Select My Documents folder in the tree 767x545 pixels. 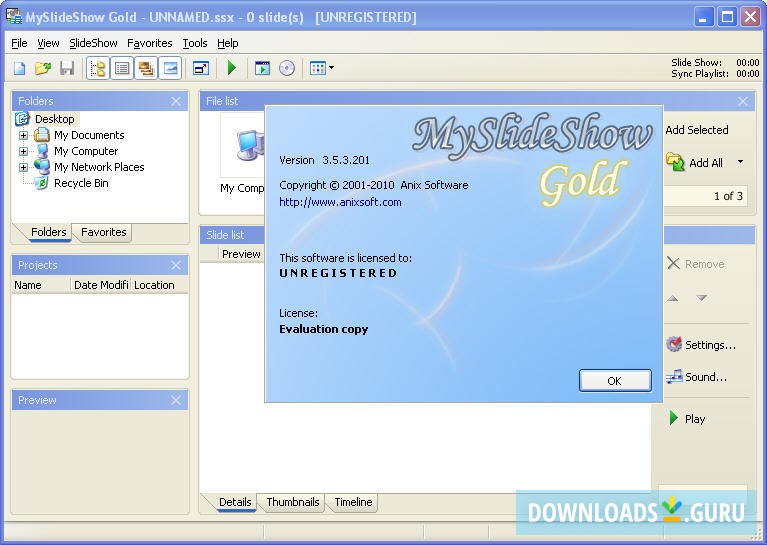(89, 135)
